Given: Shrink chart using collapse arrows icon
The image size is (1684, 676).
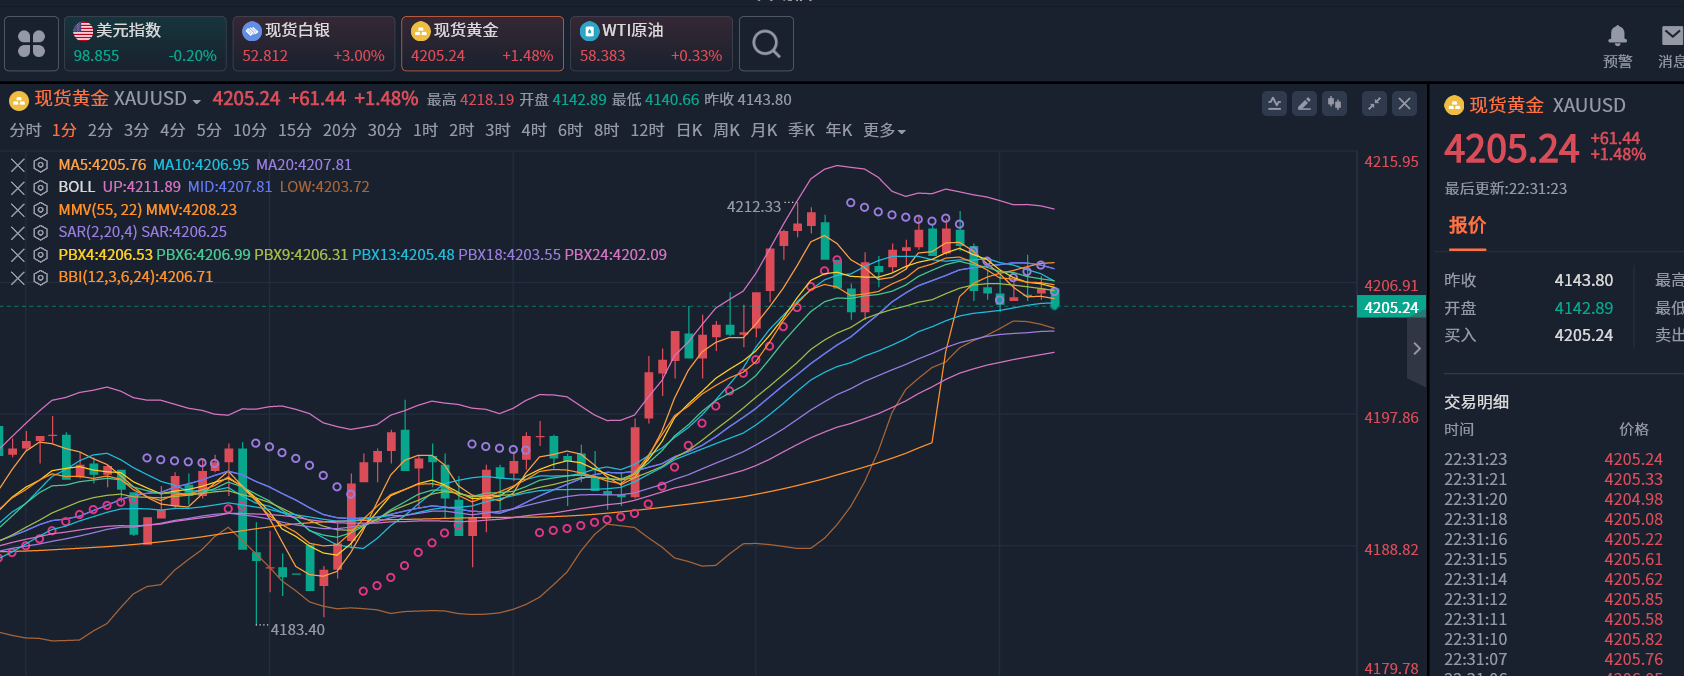Looking at the screenshot, I should click(1375, 104).
